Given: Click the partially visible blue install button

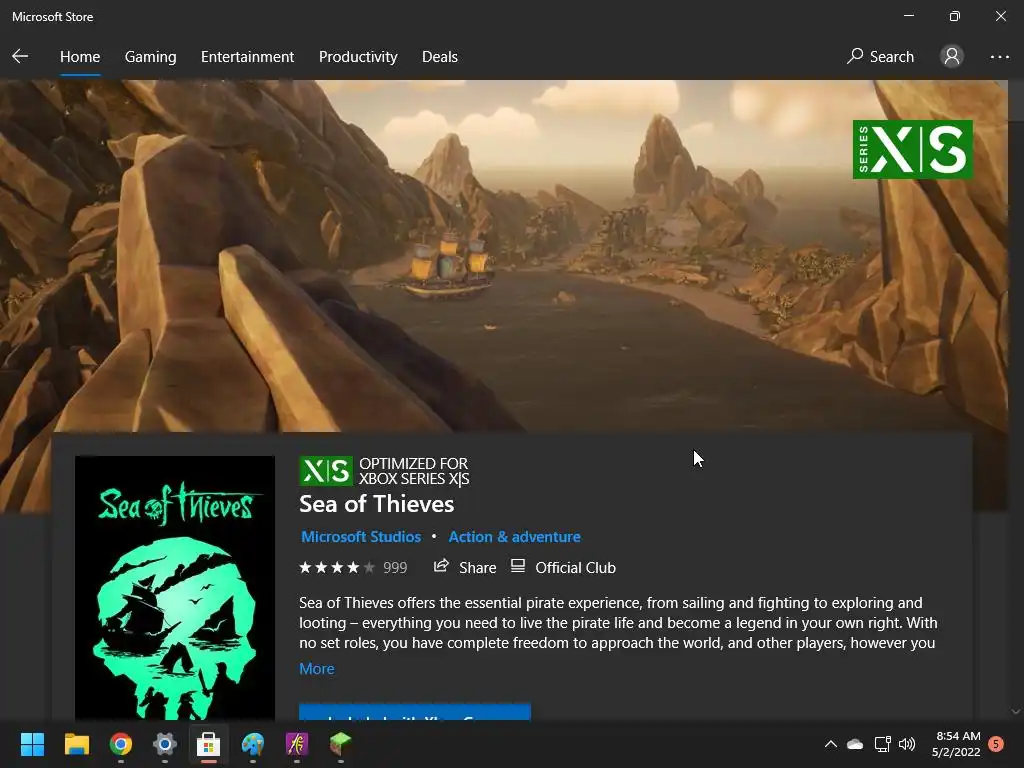Looking at the screenshot, I should pyautogui.click(x=415, y=712).
